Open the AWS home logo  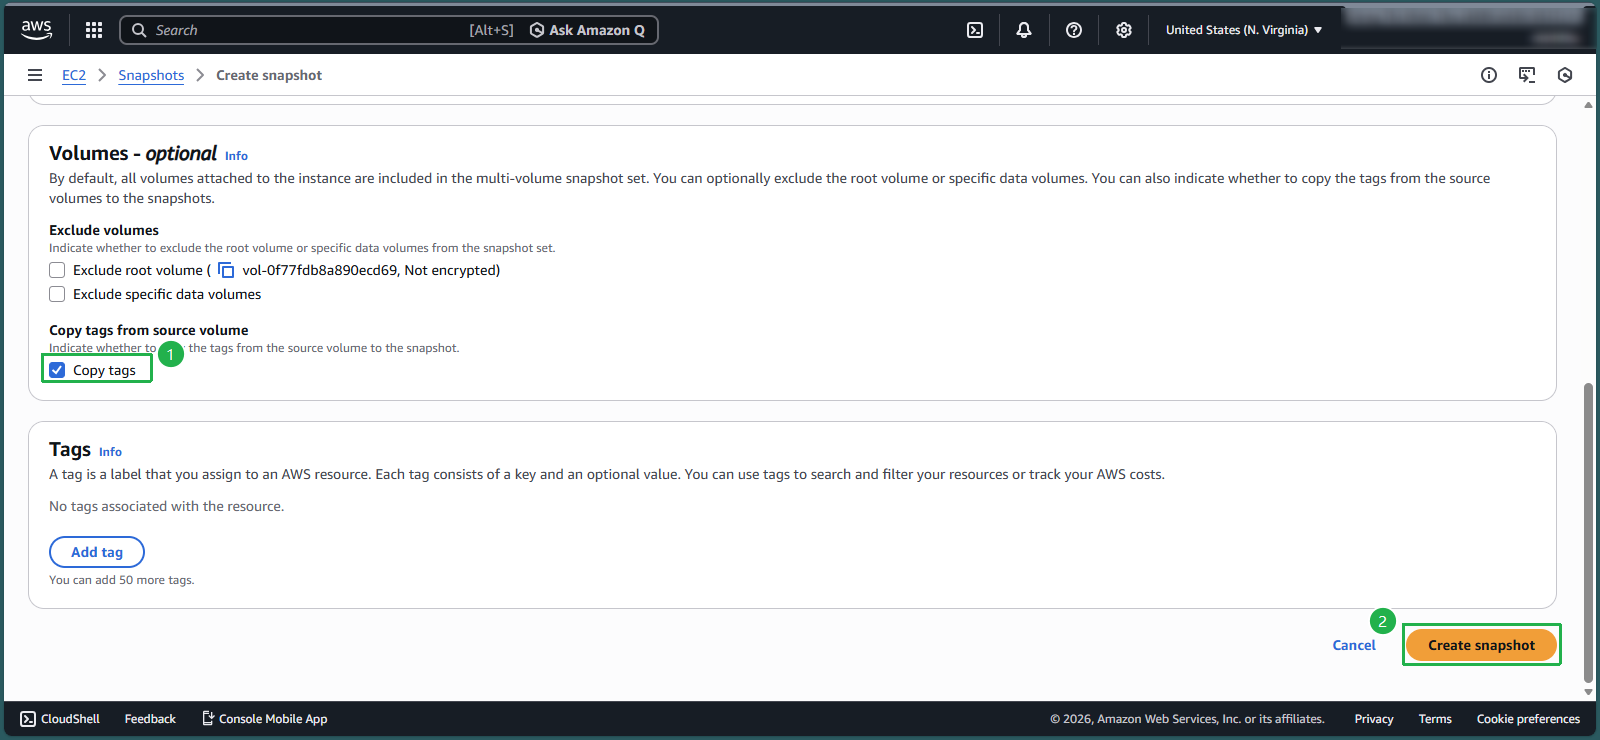[37, 30]
